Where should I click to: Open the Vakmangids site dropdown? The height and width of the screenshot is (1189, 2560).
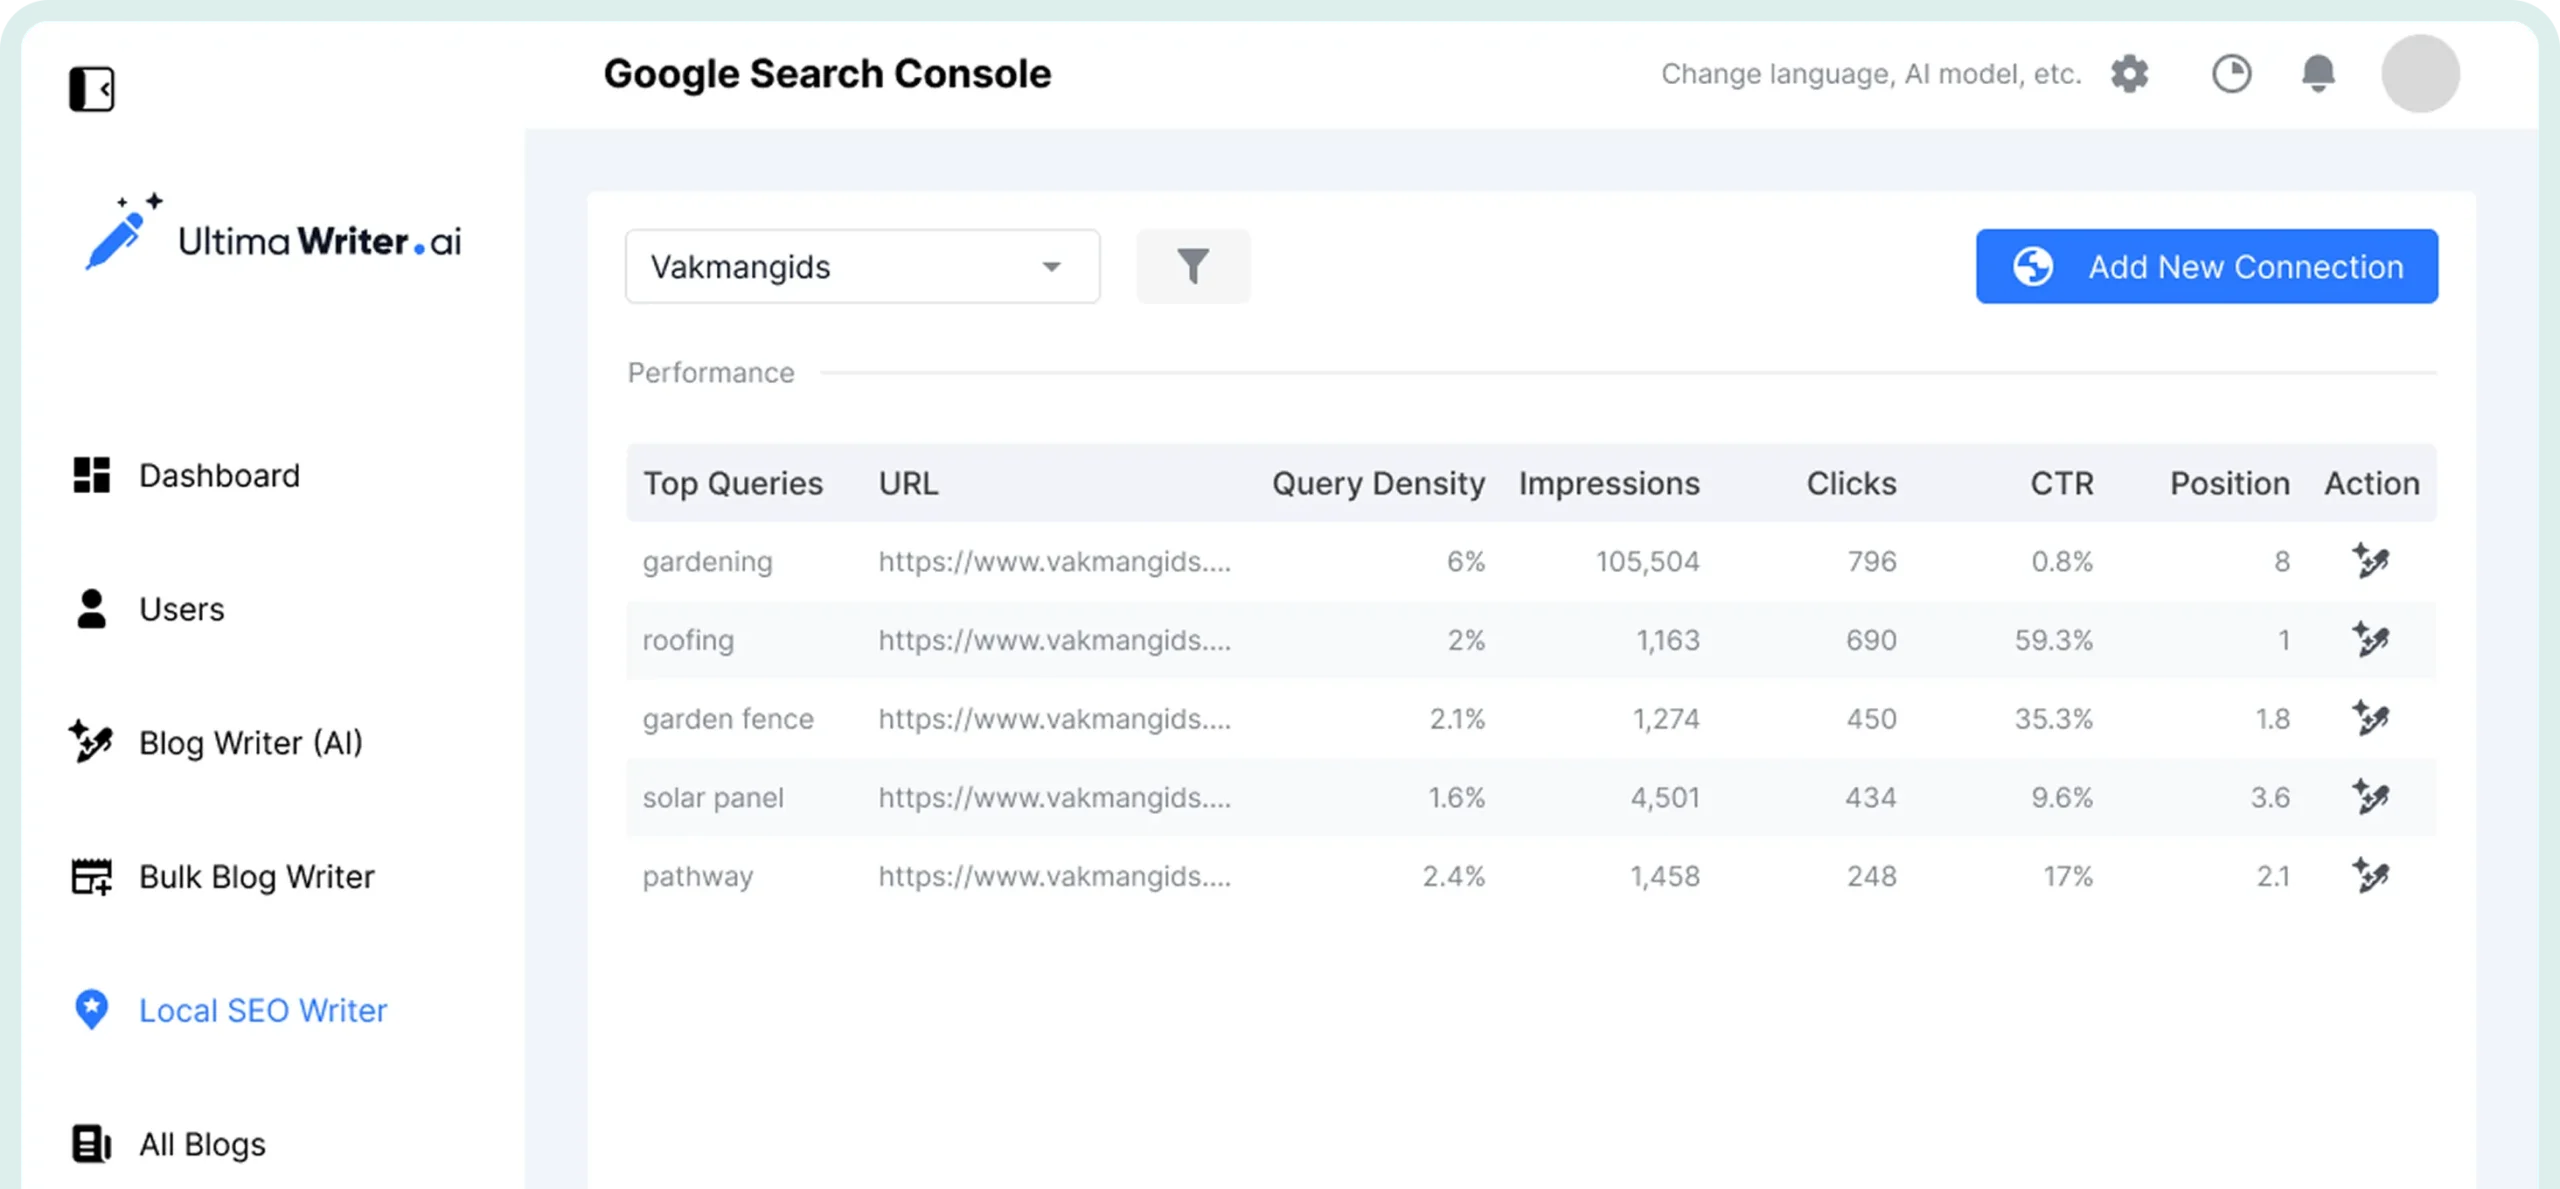click(x=862, y=266)
